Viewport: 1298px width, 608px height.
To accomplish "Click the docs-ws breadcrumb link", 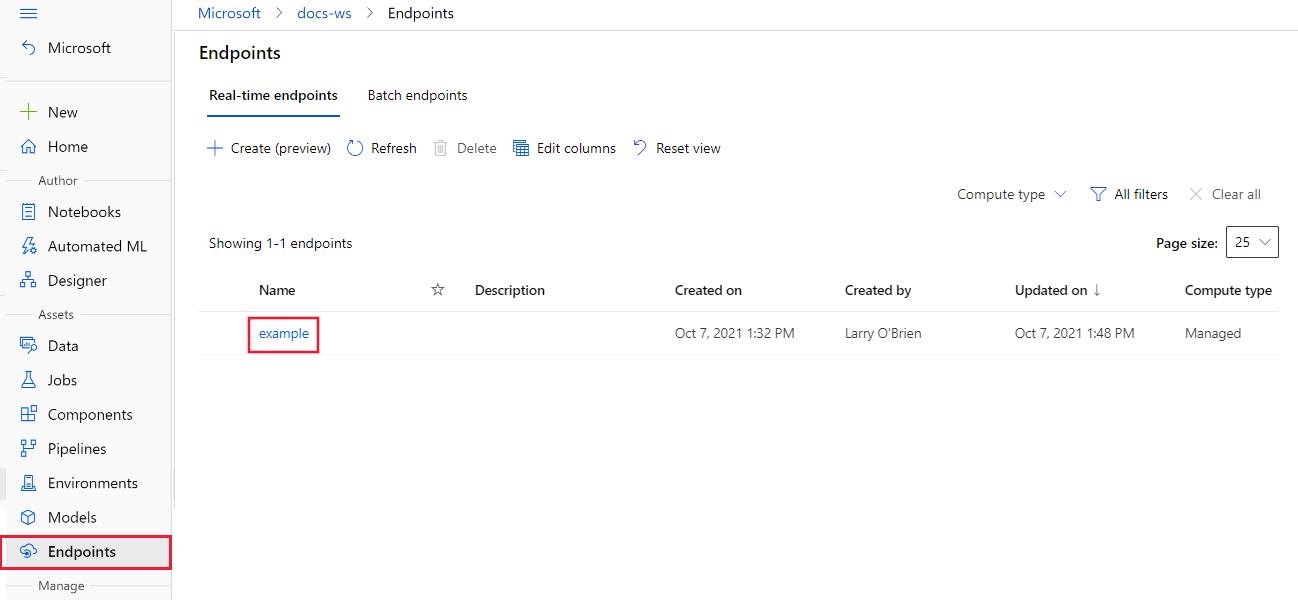I will pyautogui.click(x=324, y=14).
